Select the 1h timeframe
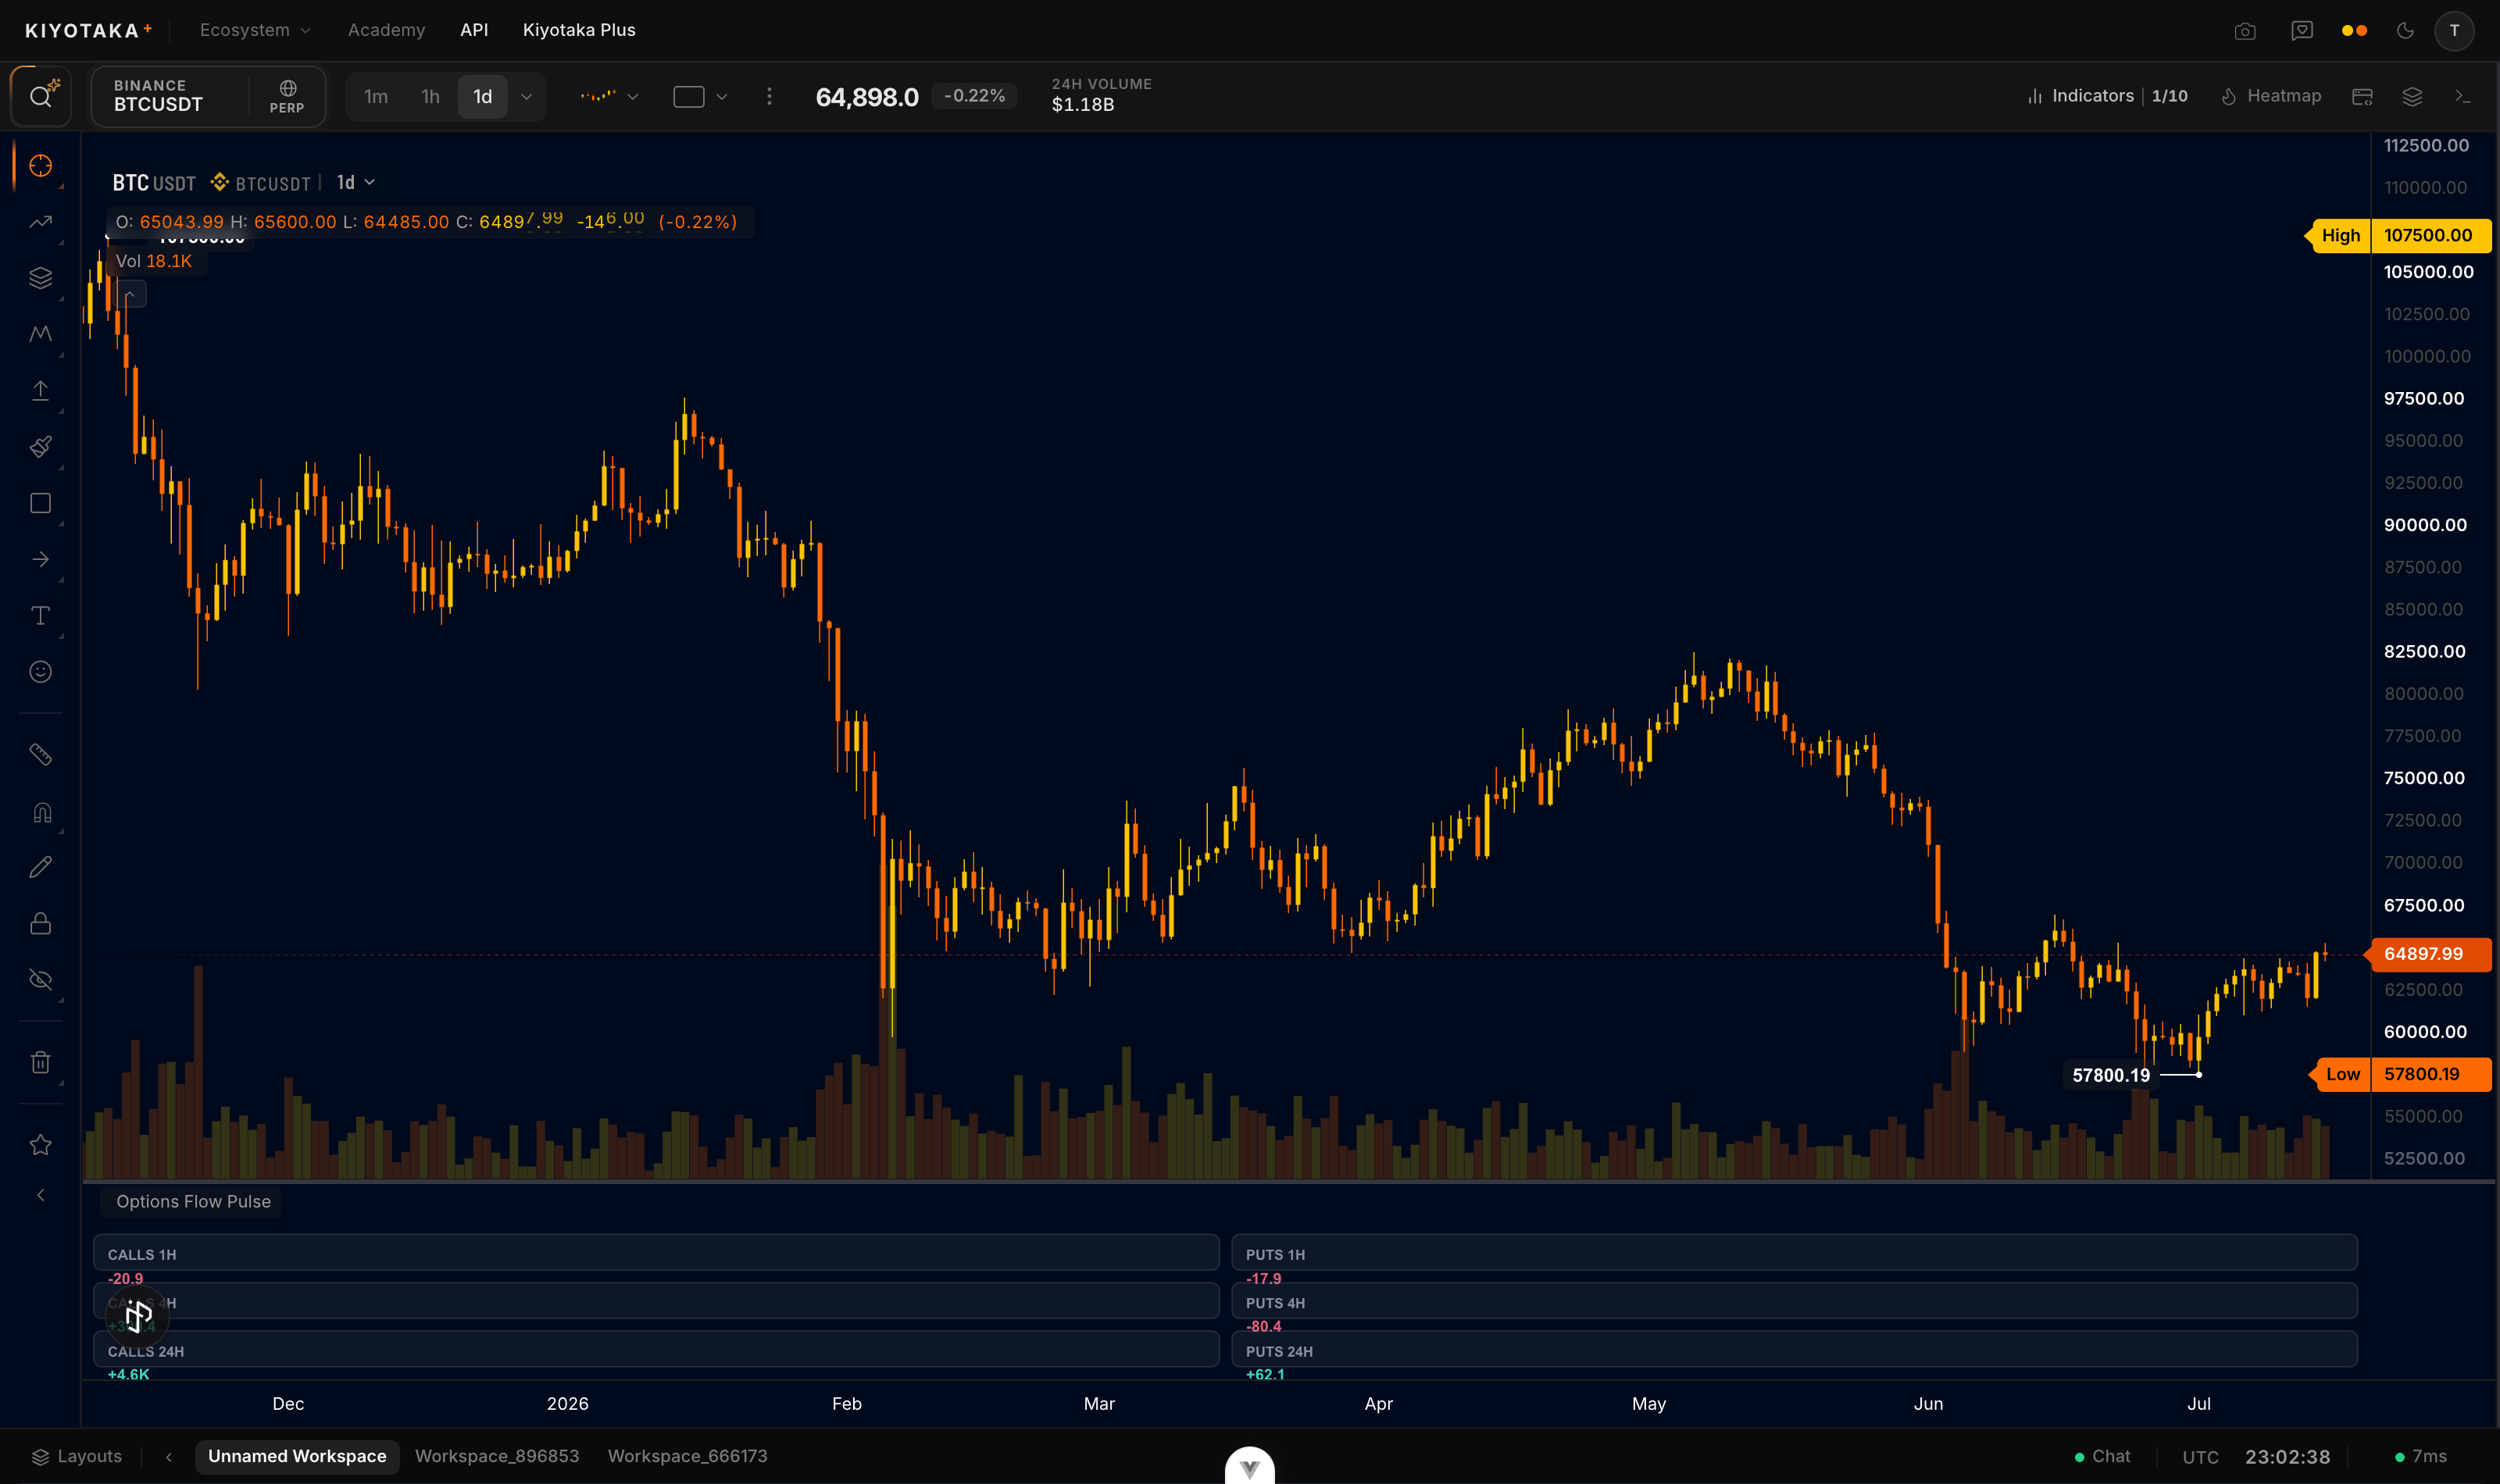Image resolution: width=2500 pixels, height=1484 pixels. [430, 96]
